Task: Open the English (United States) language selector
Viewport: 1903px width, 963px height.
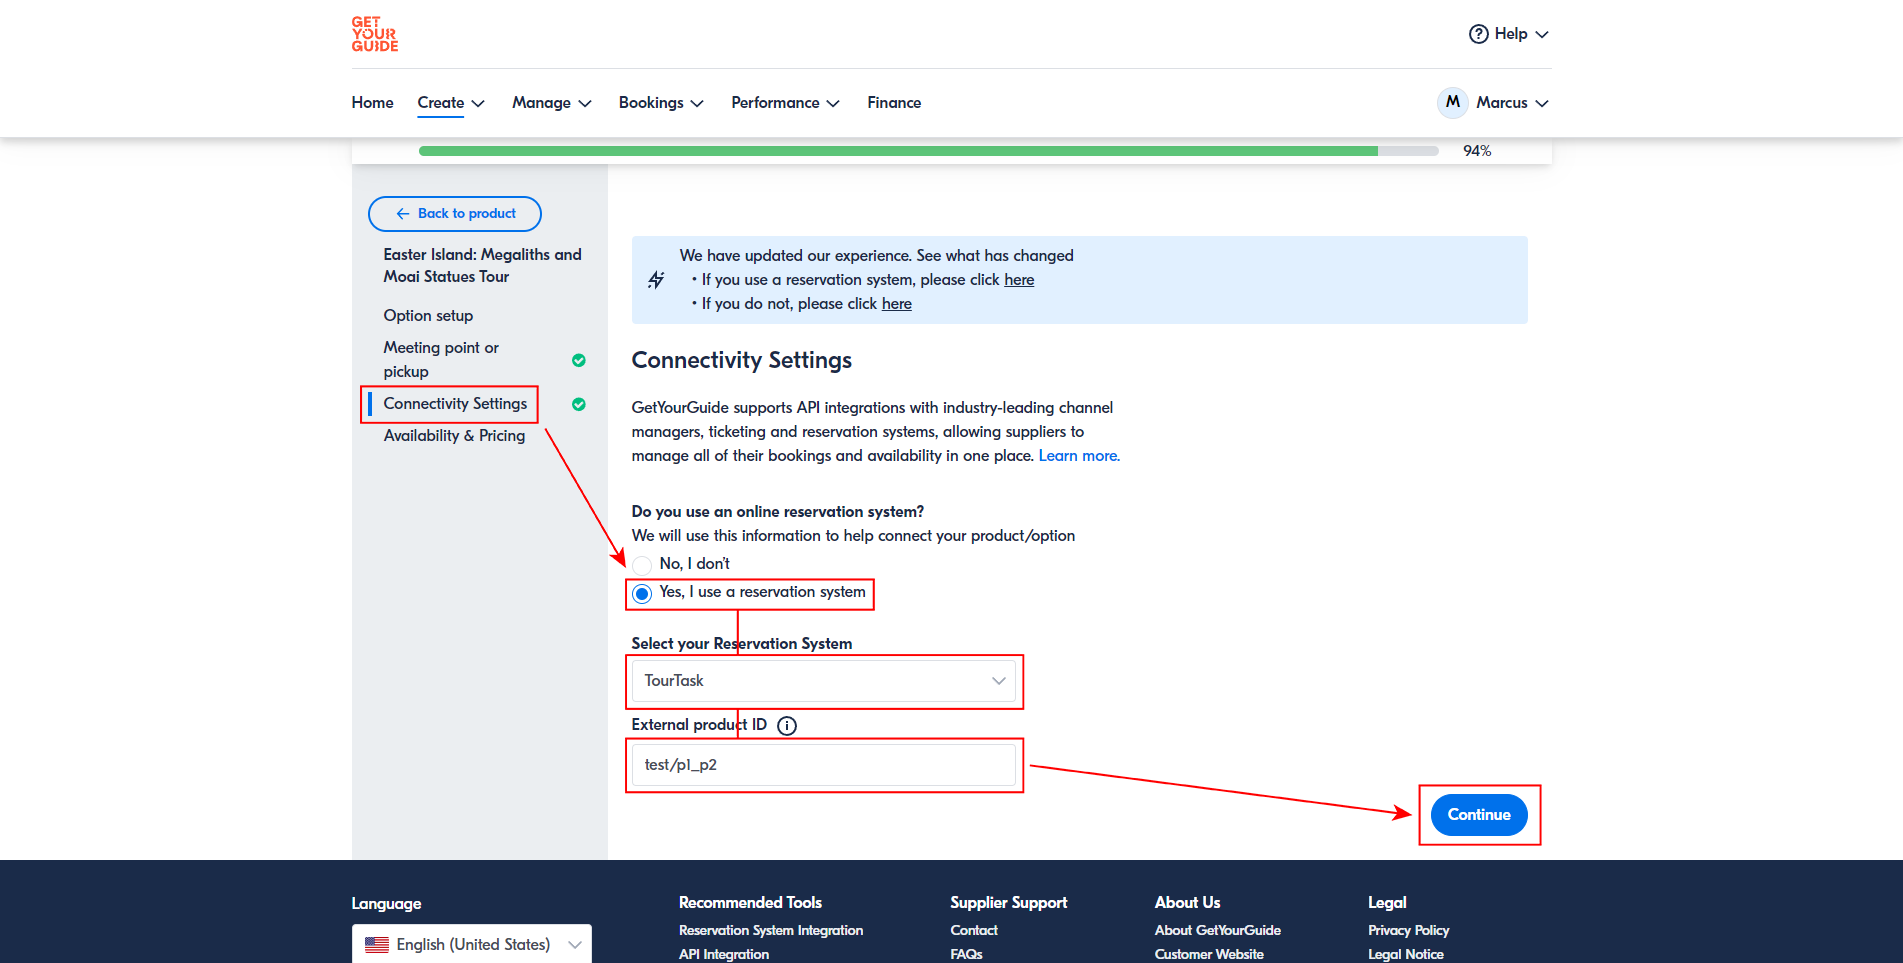Action: [x=472, y=945]
